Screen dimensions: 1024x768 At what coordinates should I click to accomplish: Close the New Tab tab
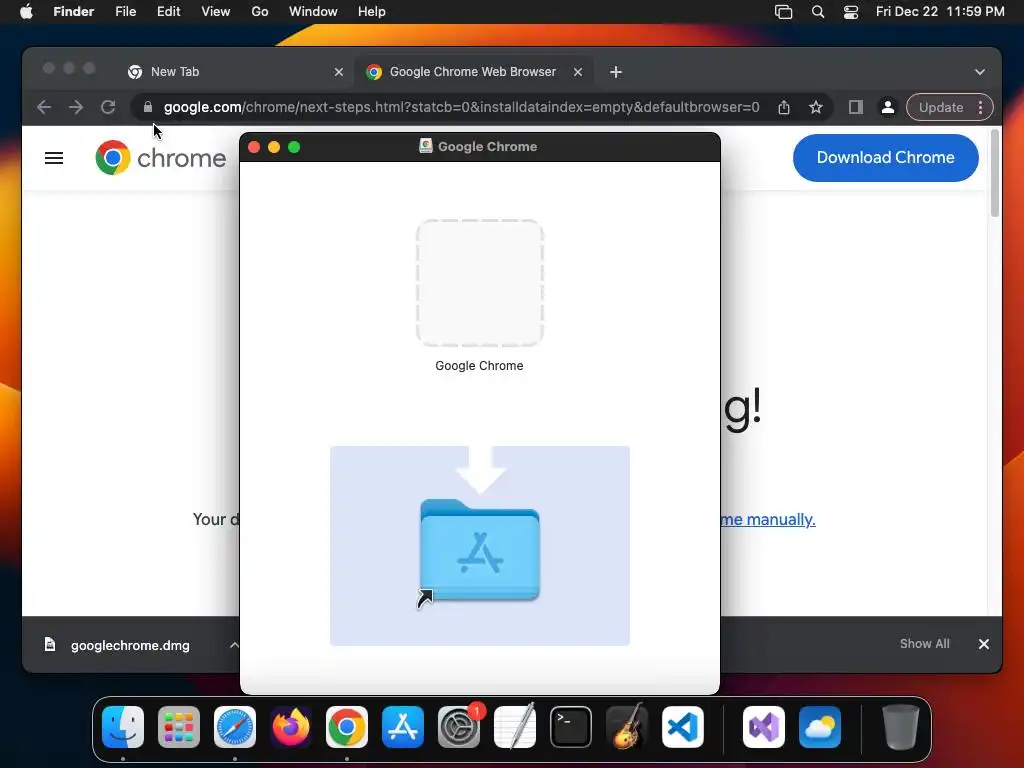(x=338, y=72)
